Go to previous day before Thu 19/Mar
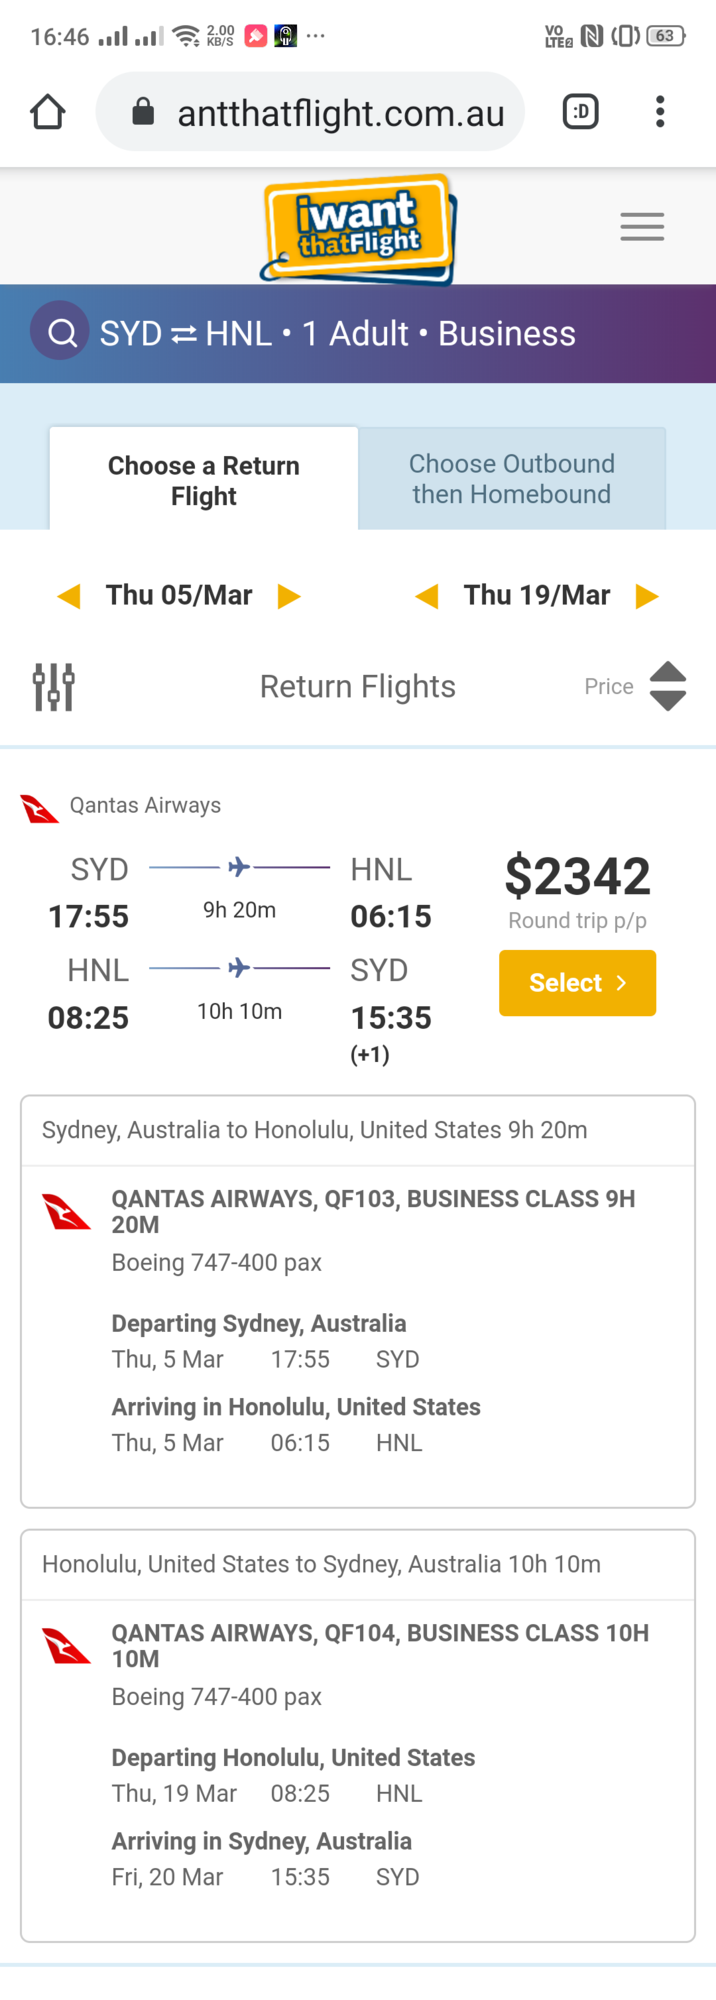 click(427, 597)
